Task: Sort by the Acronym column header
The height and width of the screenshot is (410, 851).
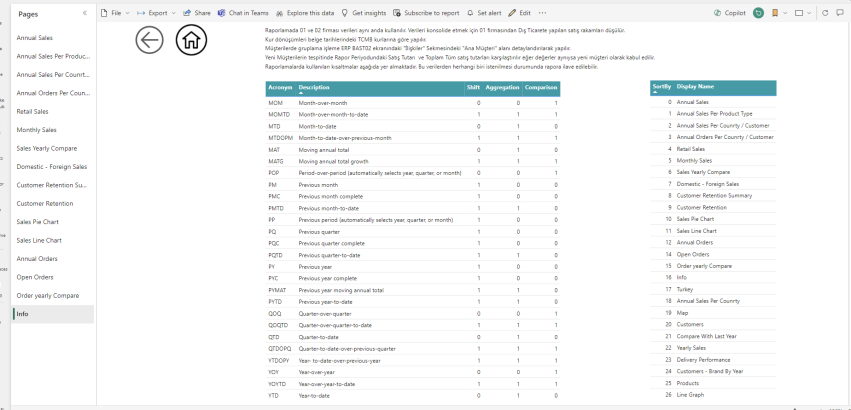Action: coord(279,88)
